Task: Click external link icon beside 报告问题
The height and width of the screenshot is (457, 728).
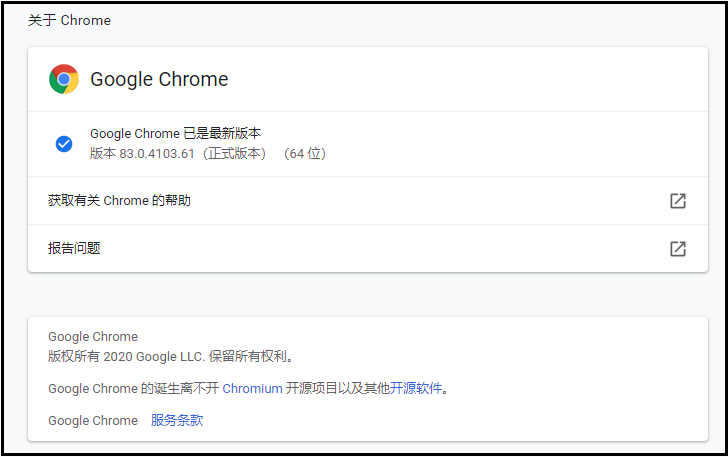Action: click(x=678, y=249)
